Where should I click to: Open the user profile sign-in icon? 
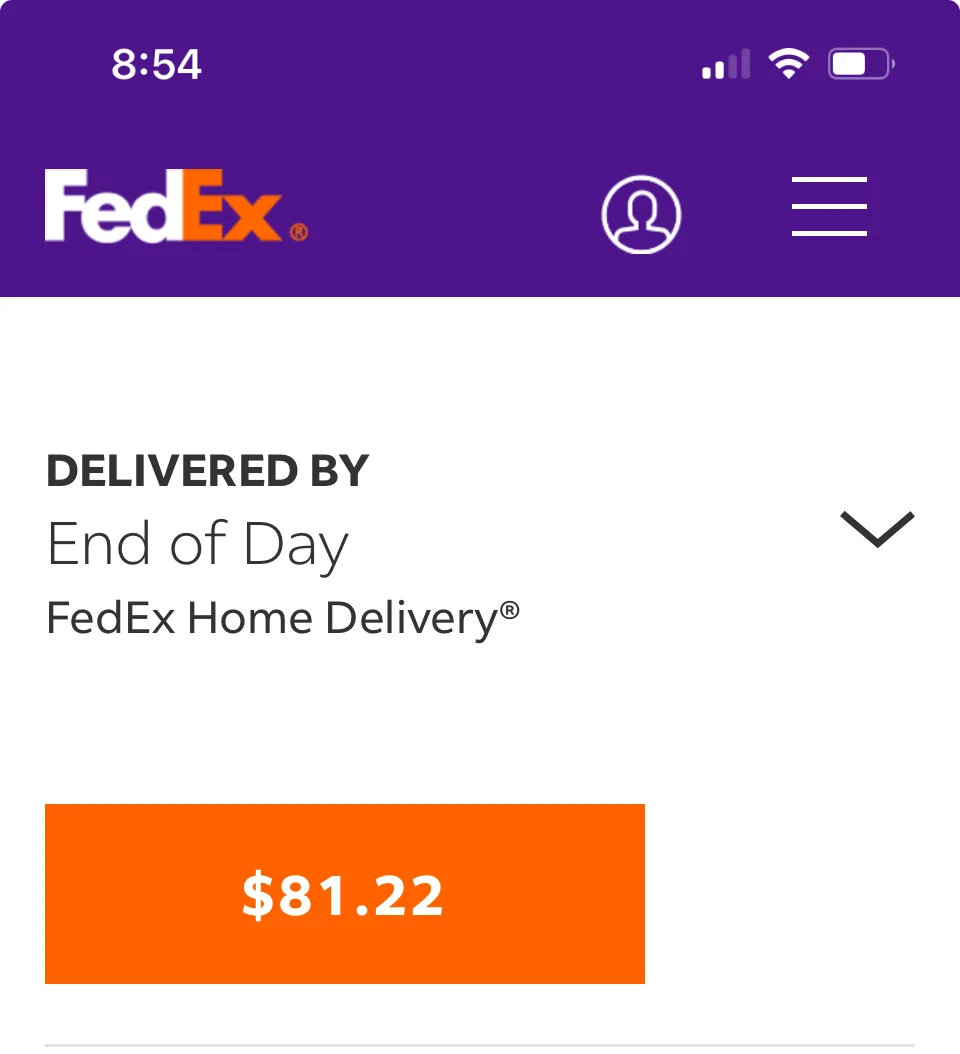coord(641,214)
